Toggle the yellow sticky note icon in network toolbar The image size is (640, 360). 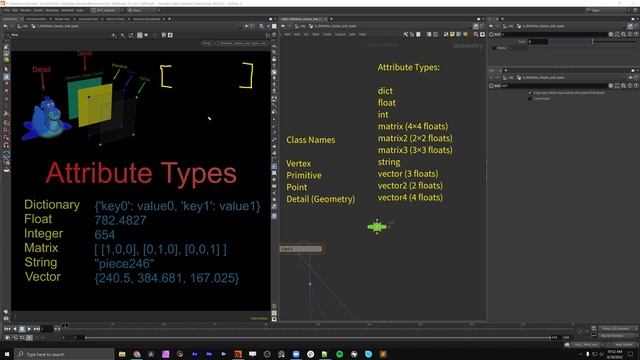click(x=452, y=35)
